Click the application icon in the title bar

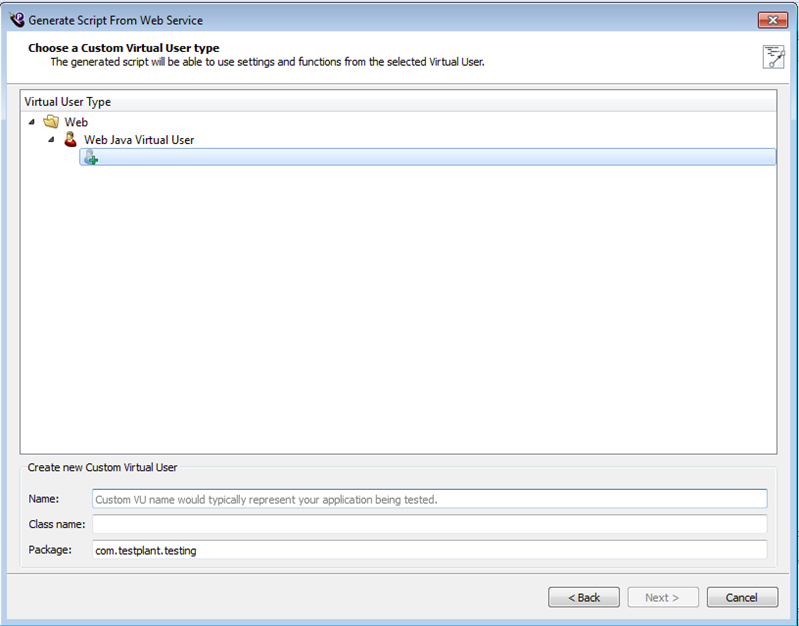pos(16,20)
